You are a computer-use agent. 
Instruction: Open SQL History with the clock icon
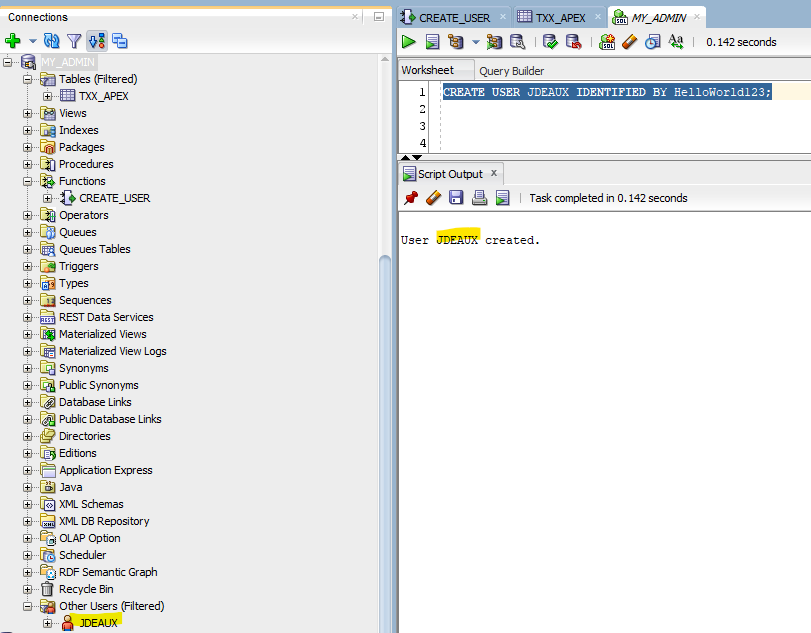coord(652,42)
